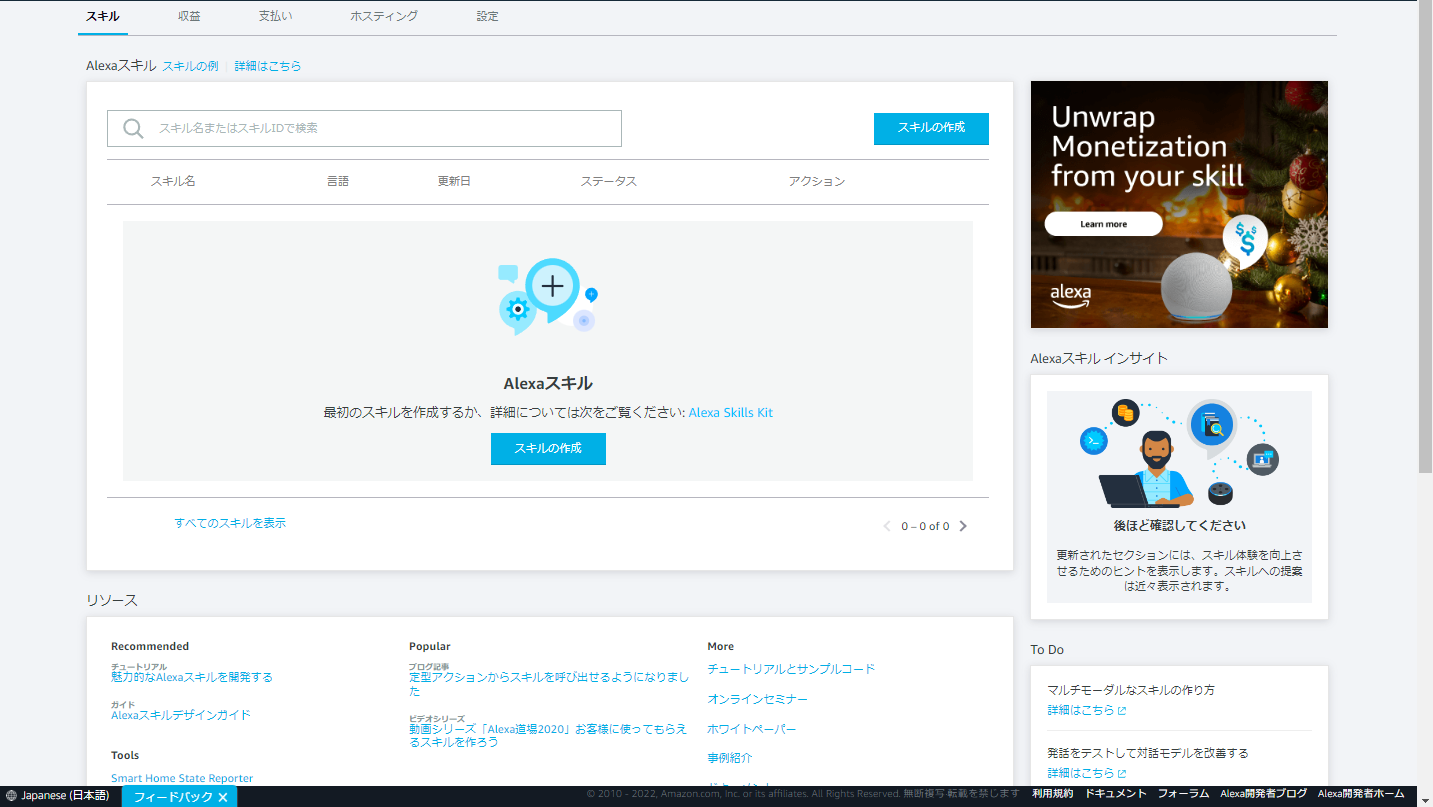1433x807 pixels.
Task: Click the magnifier icon in the skill search bar
Action: click(x=132, y=128)
